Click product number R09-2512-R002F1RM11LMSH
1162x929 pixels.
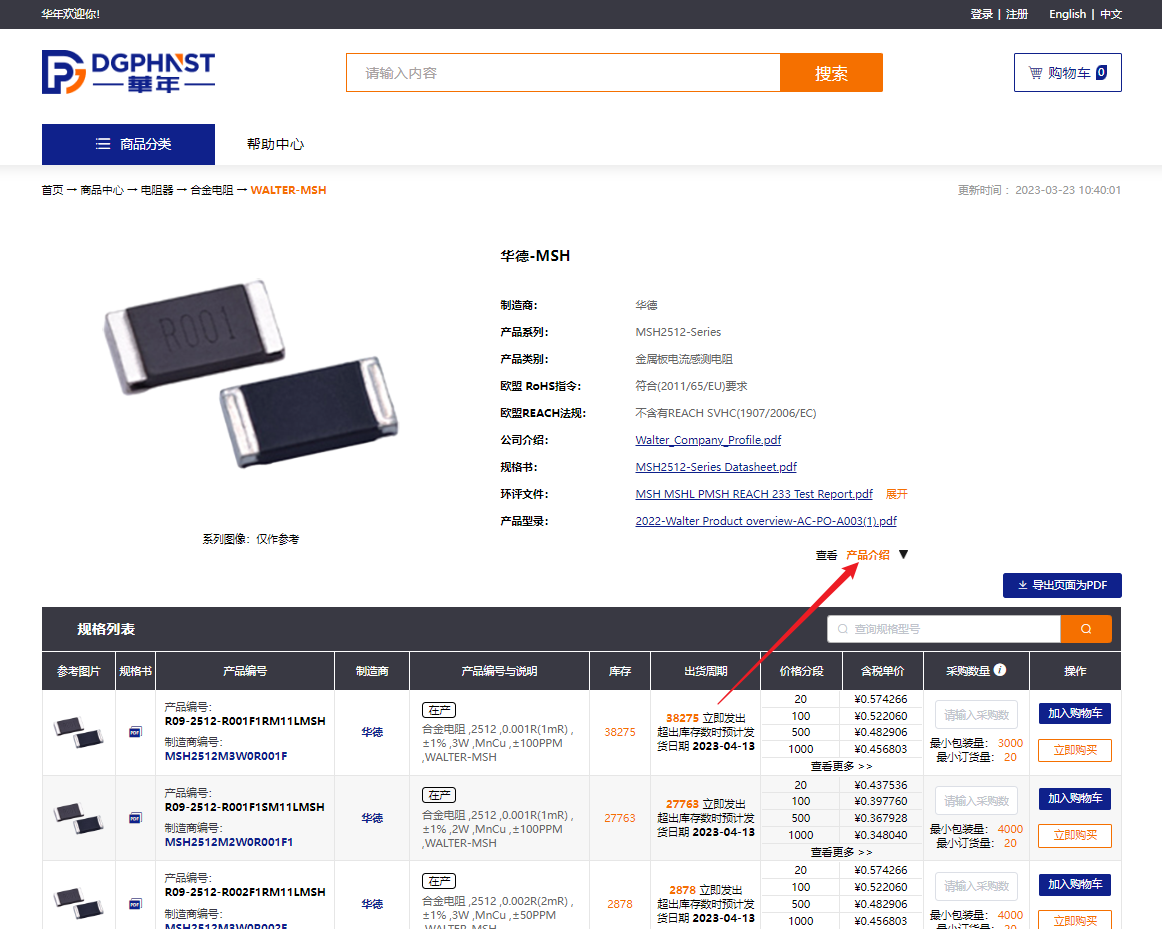click(x=245, y=892)
